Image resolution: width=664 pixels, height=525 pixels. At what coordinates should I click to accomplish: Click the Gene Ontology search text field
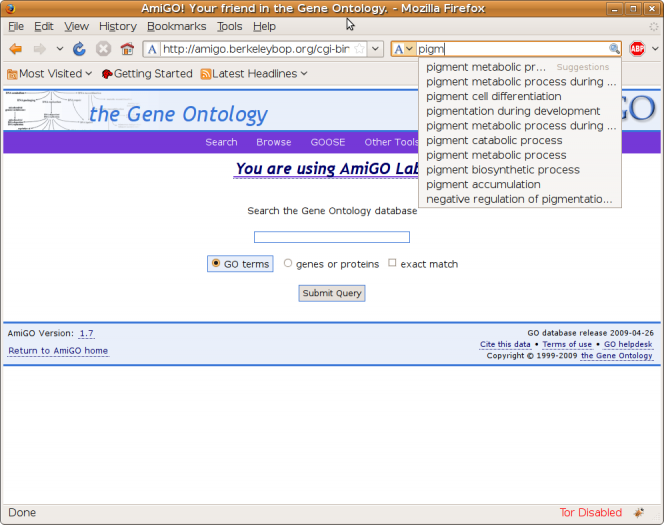click(x=332, y=237)
